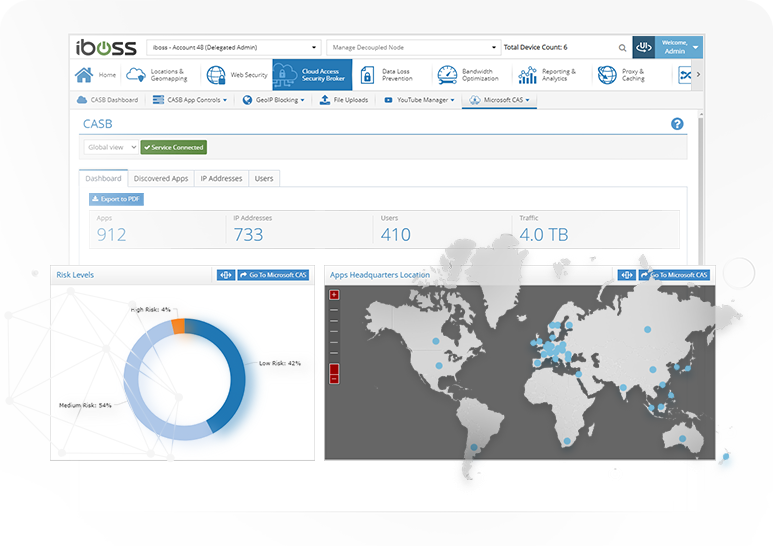
Task: Expand the Risk Levels panel
Action: coord(226,275)
